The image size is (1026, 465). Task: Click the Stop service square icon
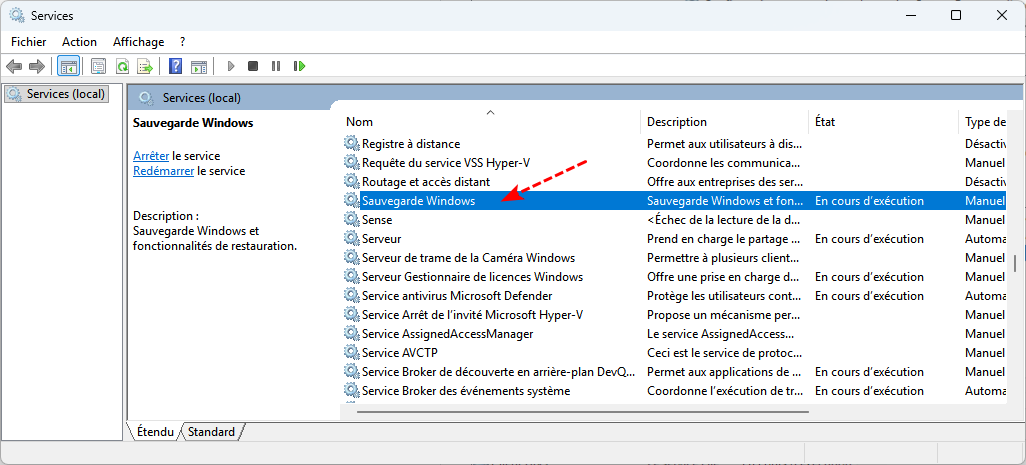[253, 66]
